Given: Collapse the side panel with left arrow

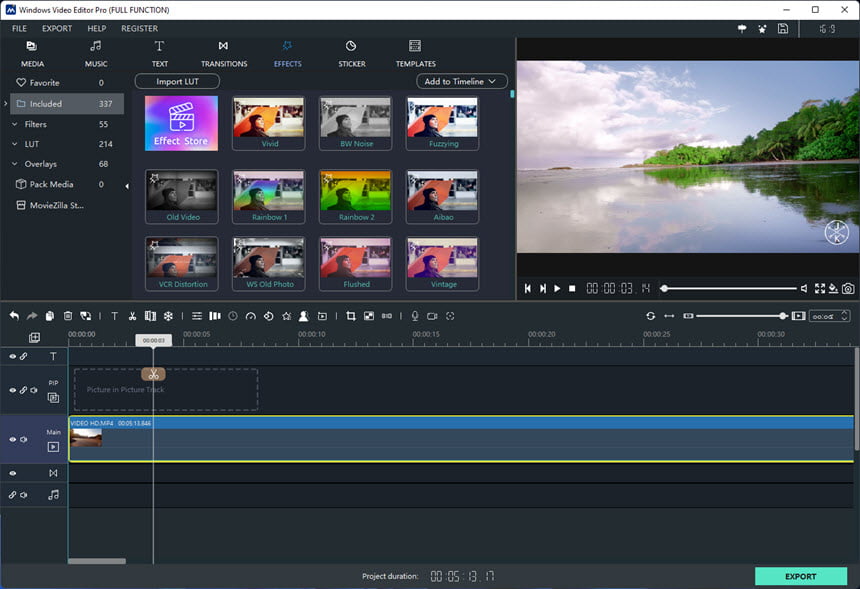Looking at the screenshot, I should tap(127, 186).
